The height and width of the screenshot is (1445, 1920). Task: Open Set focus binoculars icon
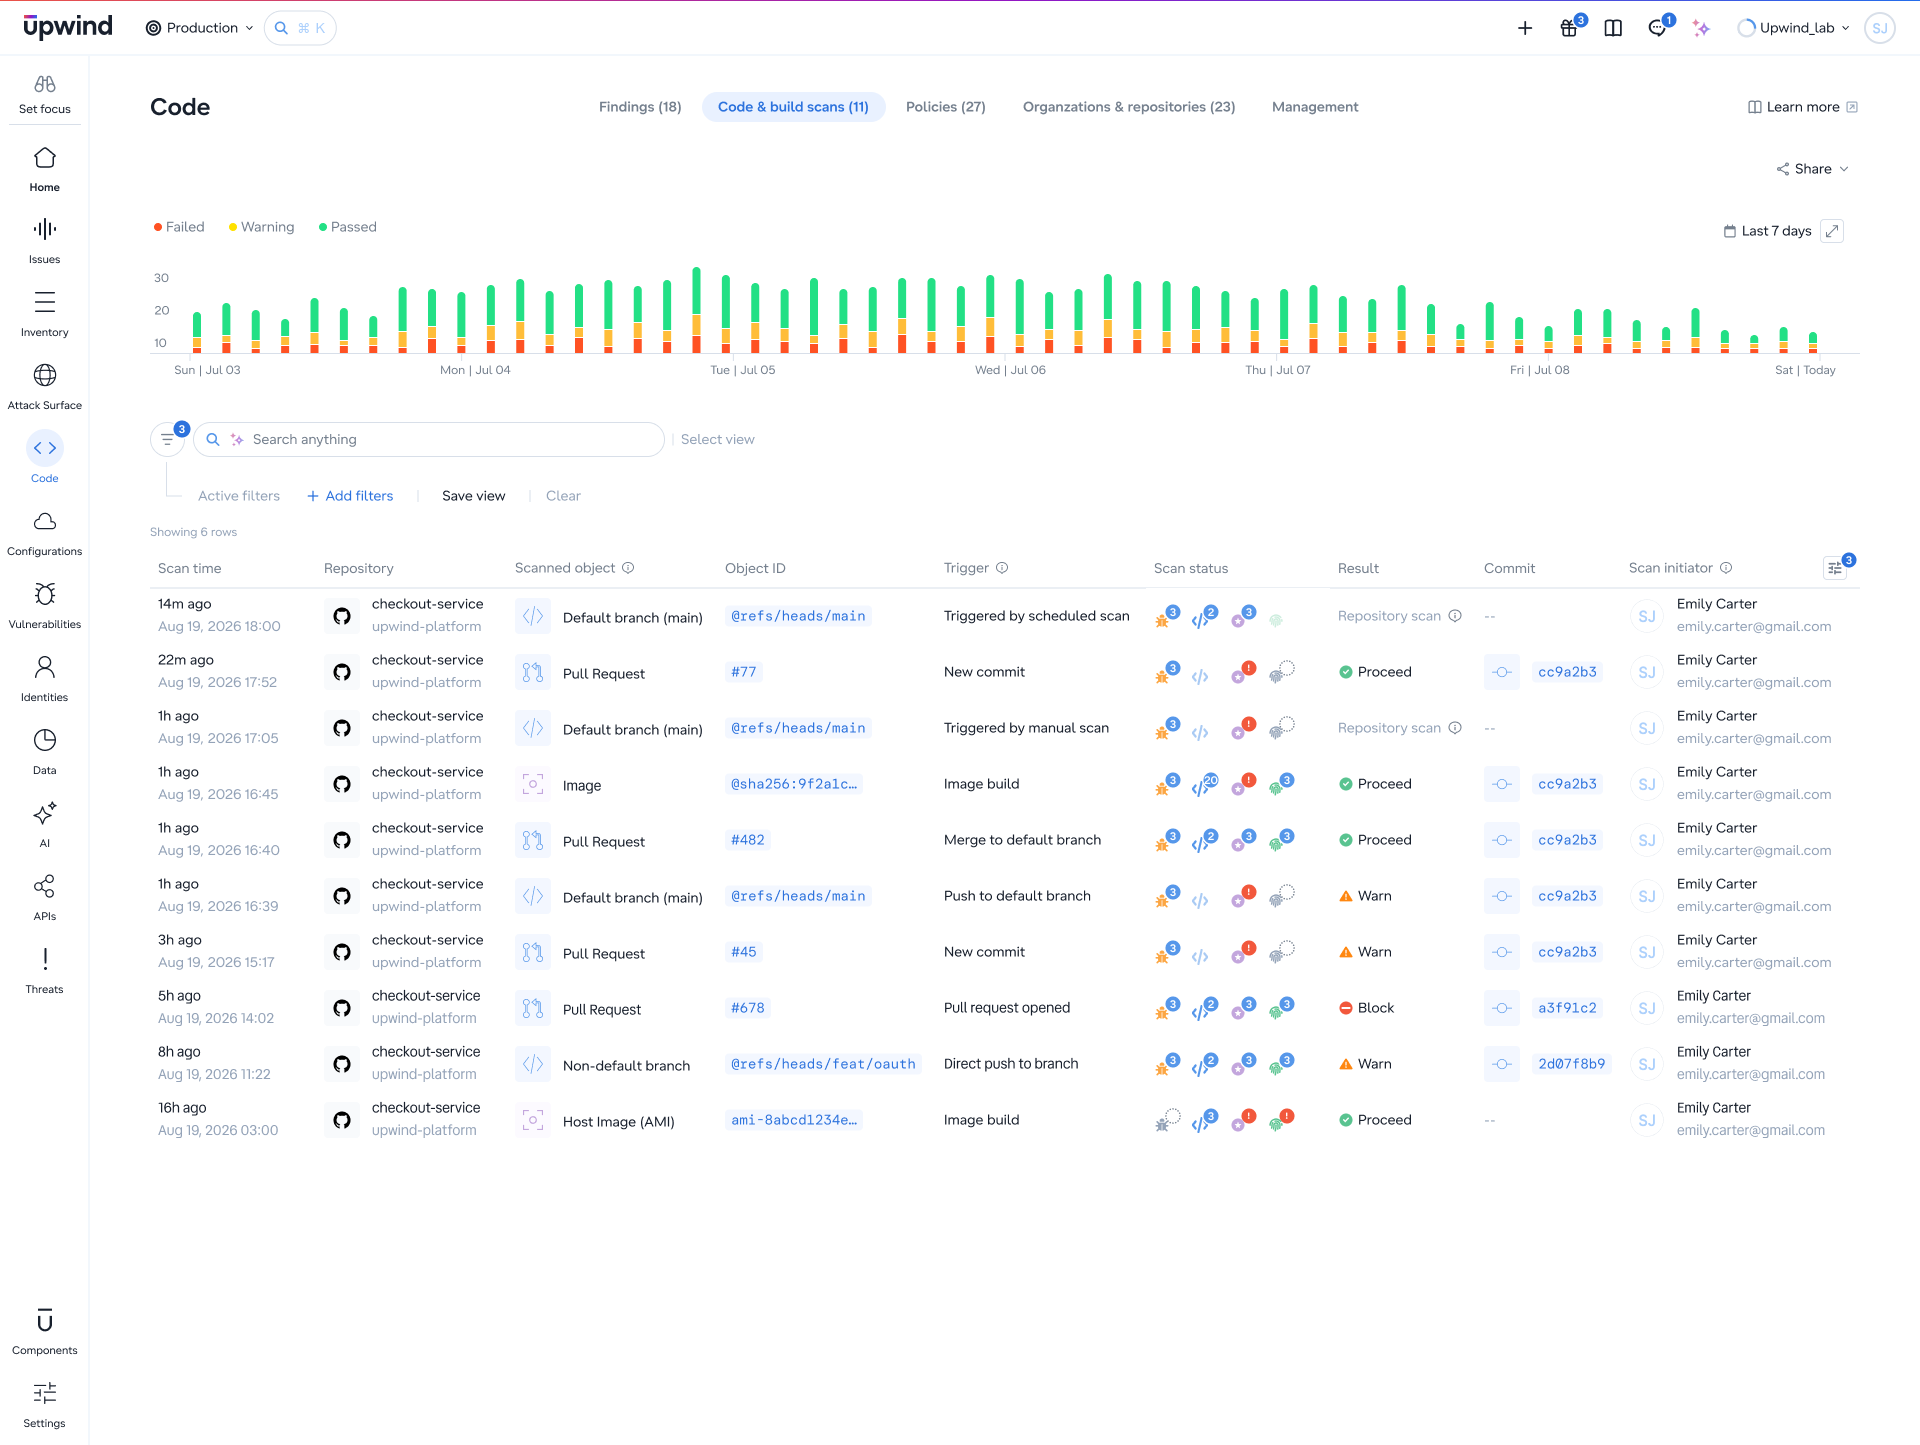pos(44,85)
